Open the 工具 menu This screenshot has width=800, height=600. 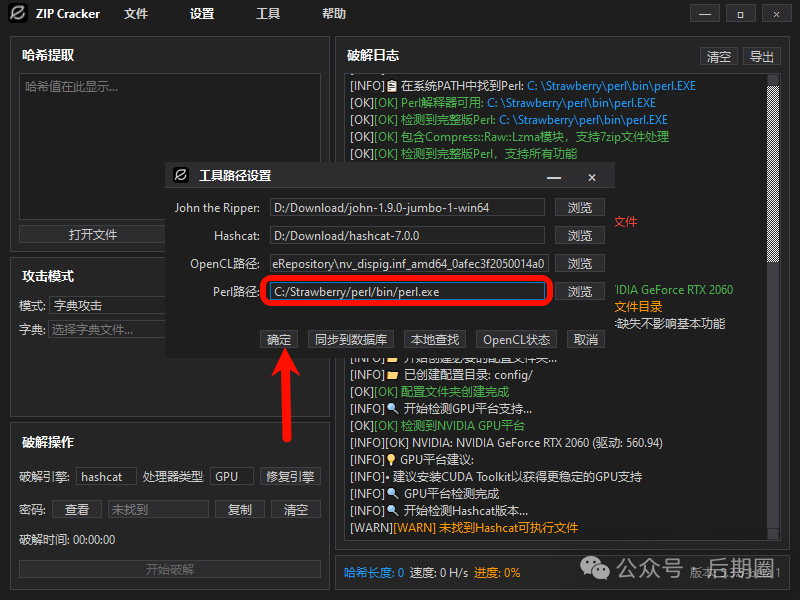point(267,13)
